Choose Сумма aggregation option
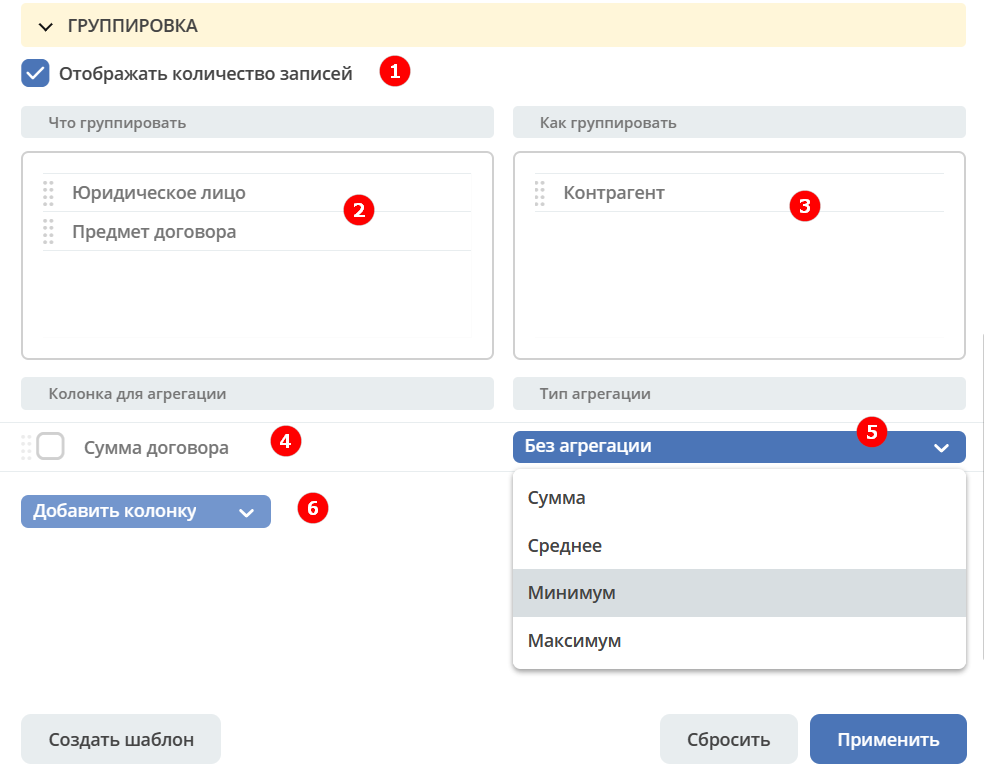 (x=739, y=498)
